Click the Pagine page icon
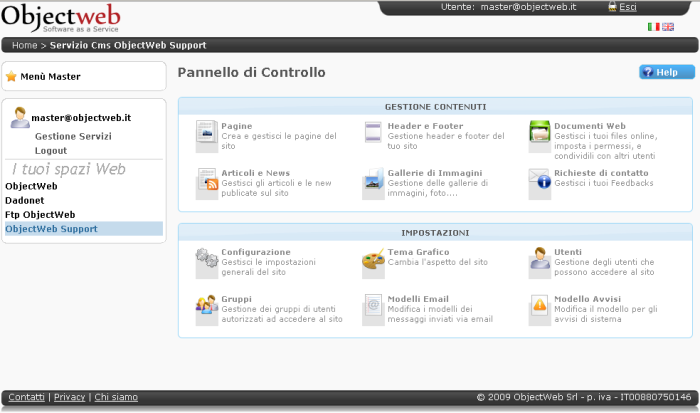This screenshot has height=413, width=700. tap(206, 131)
